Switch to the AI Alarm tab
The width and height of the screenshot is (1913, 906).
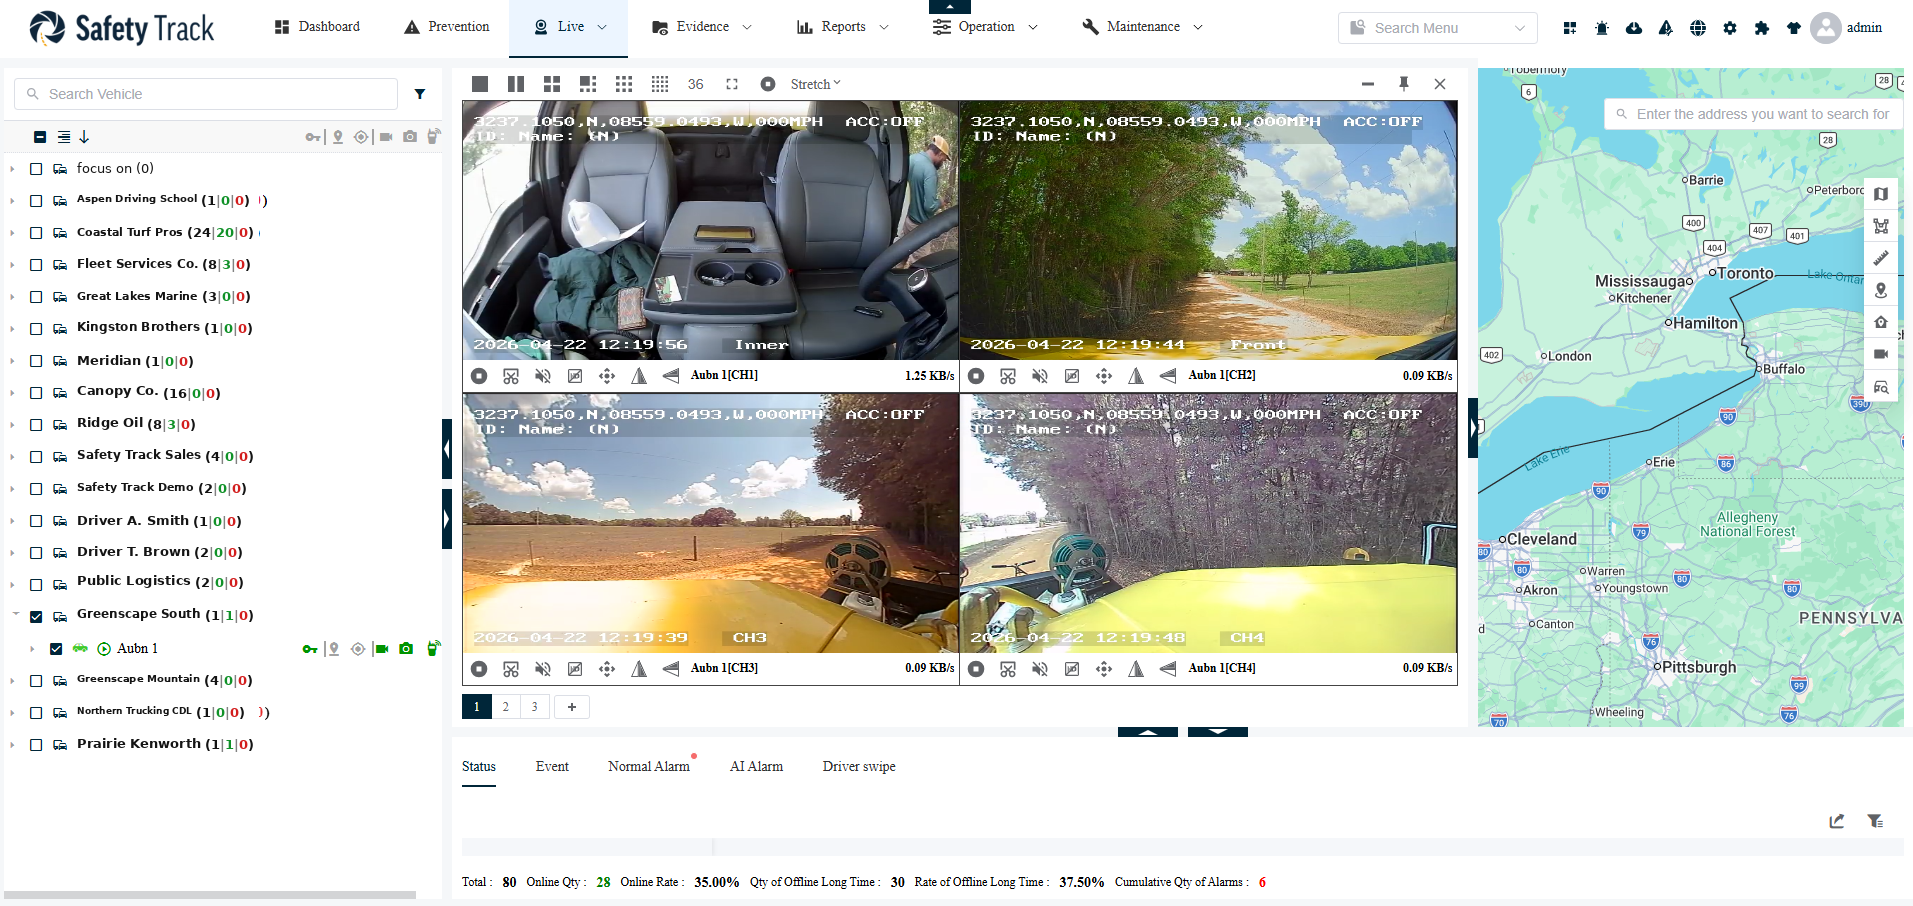pyautogui.click(x=756, y=767)
